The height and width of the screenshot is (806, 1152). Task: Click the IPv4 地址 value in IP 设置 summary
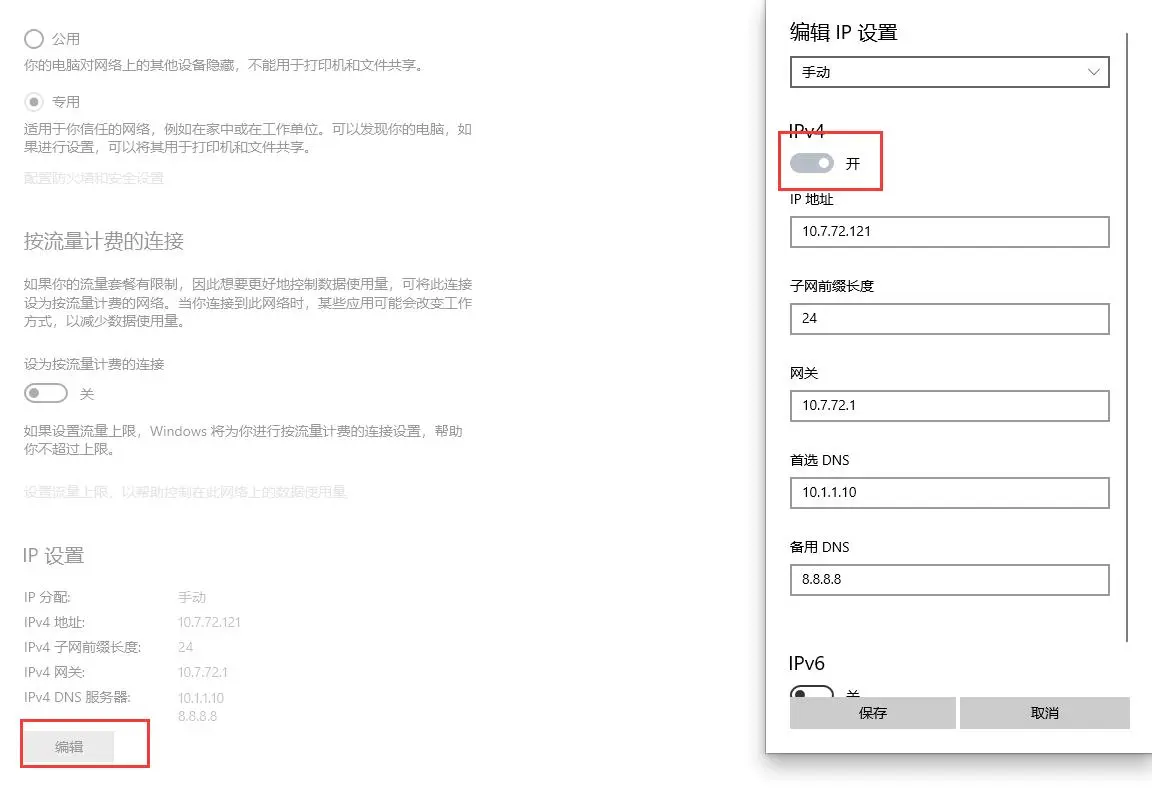point(209,622)
